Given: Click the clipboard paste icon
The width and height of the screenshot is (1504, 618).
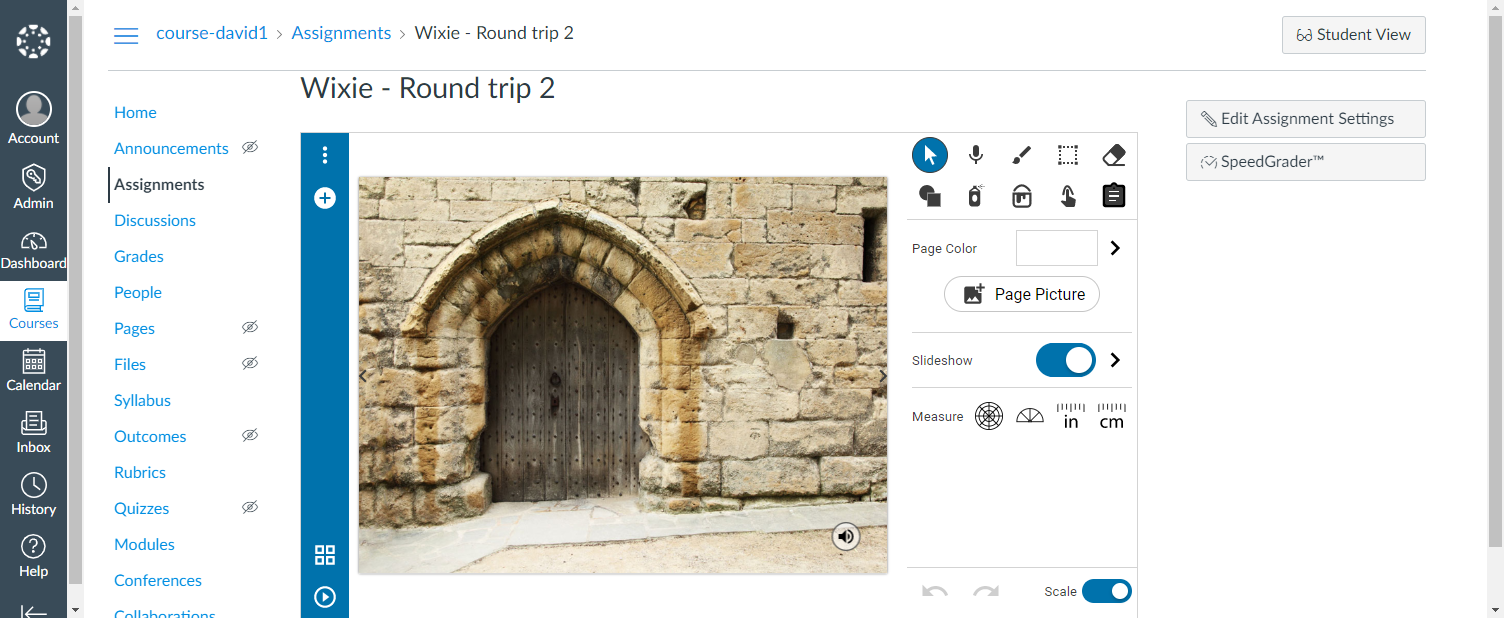Looking at the screenshot, I should (1114, 195).
